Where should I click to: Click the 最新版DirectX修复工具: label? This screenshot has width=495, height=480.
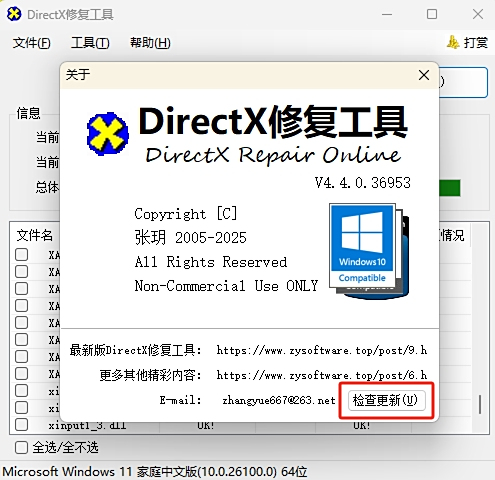[x=136, y=350]
